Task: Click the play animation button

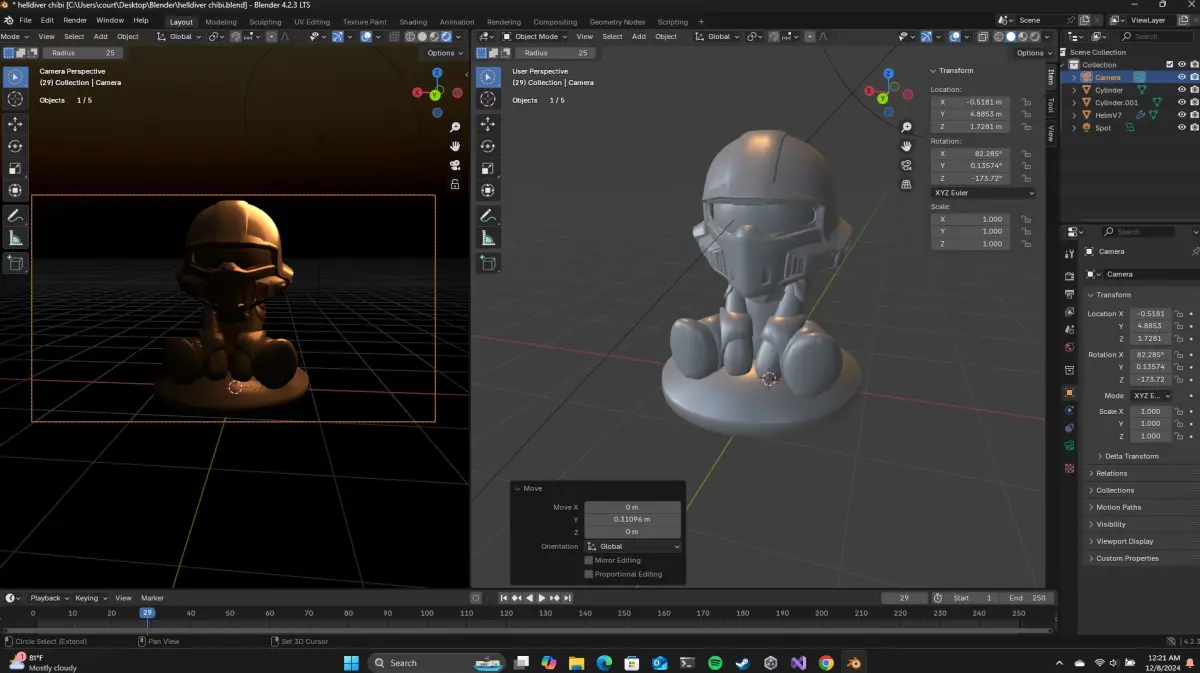Action: (x=542, y=598)
